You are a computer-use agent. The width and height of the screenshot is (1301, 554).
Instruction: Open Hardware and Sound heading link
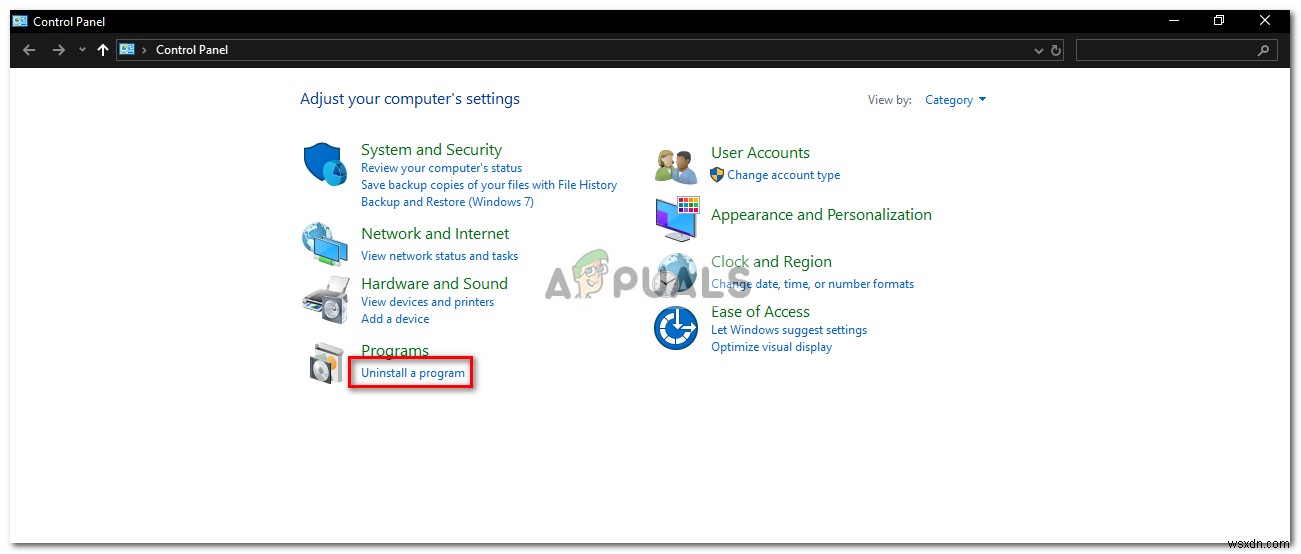pyautogui.click(x=434, y=284)
